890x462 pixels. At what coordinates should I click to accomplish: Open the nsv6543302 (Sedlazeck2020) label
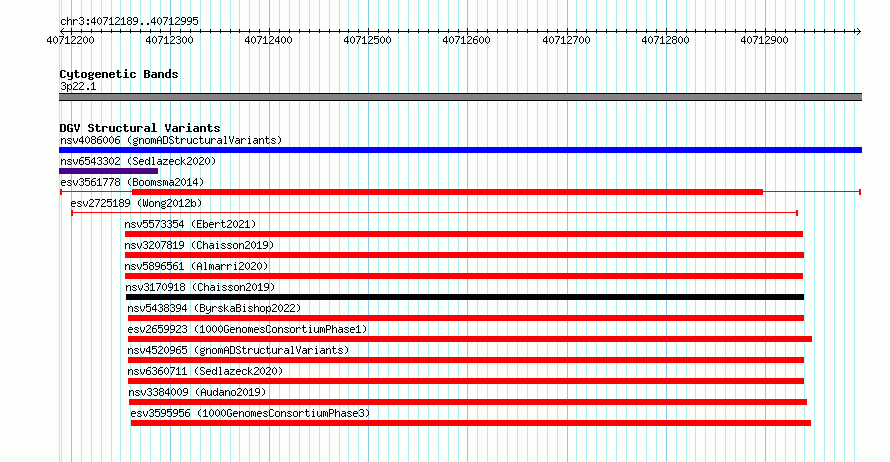(x=138, y=161)
